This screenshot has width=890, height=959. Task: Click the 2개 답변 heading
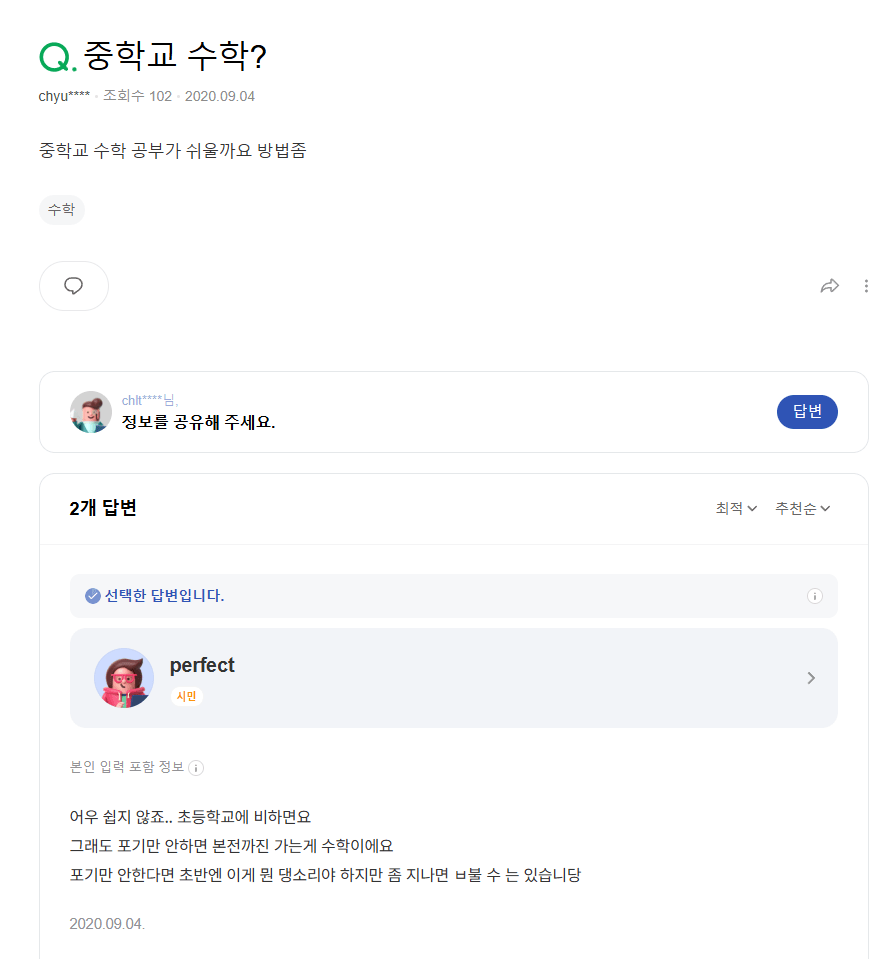click(x=103, y=508)
